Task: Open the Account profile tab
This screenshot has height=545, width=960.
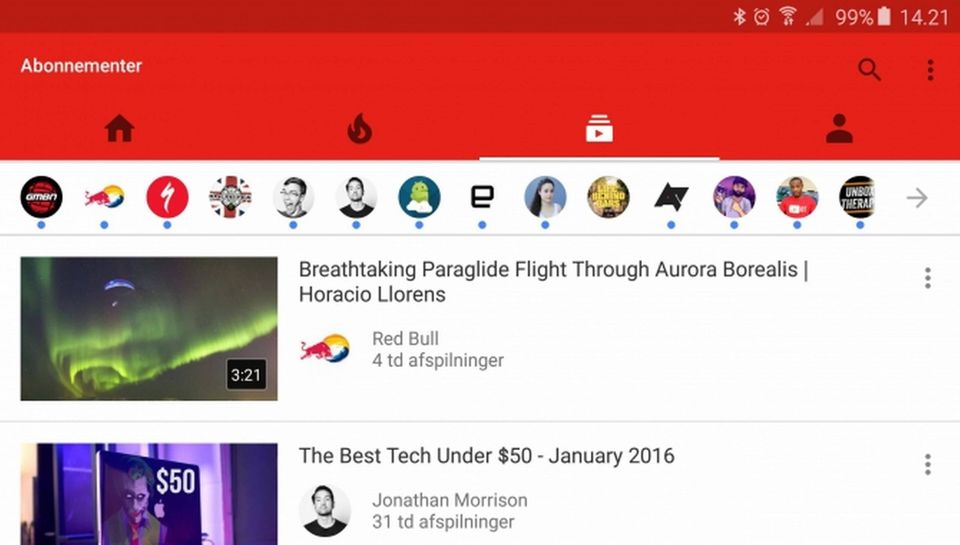Action: point(839,129)
